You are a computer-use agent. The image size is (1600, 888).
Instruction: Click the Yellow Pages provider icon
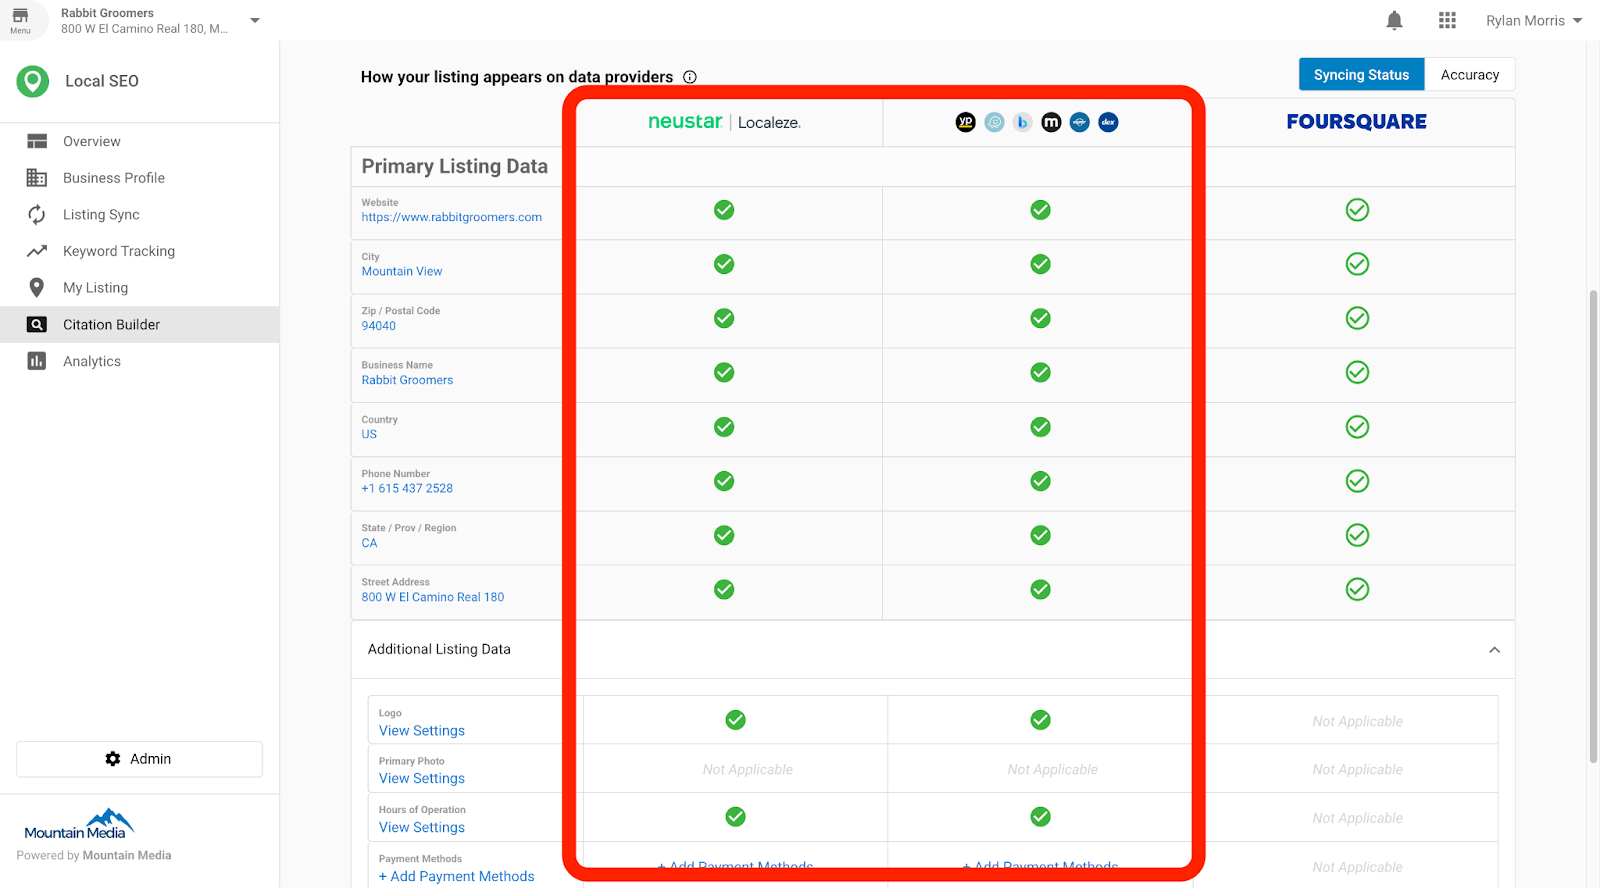[x=965, y=122]
